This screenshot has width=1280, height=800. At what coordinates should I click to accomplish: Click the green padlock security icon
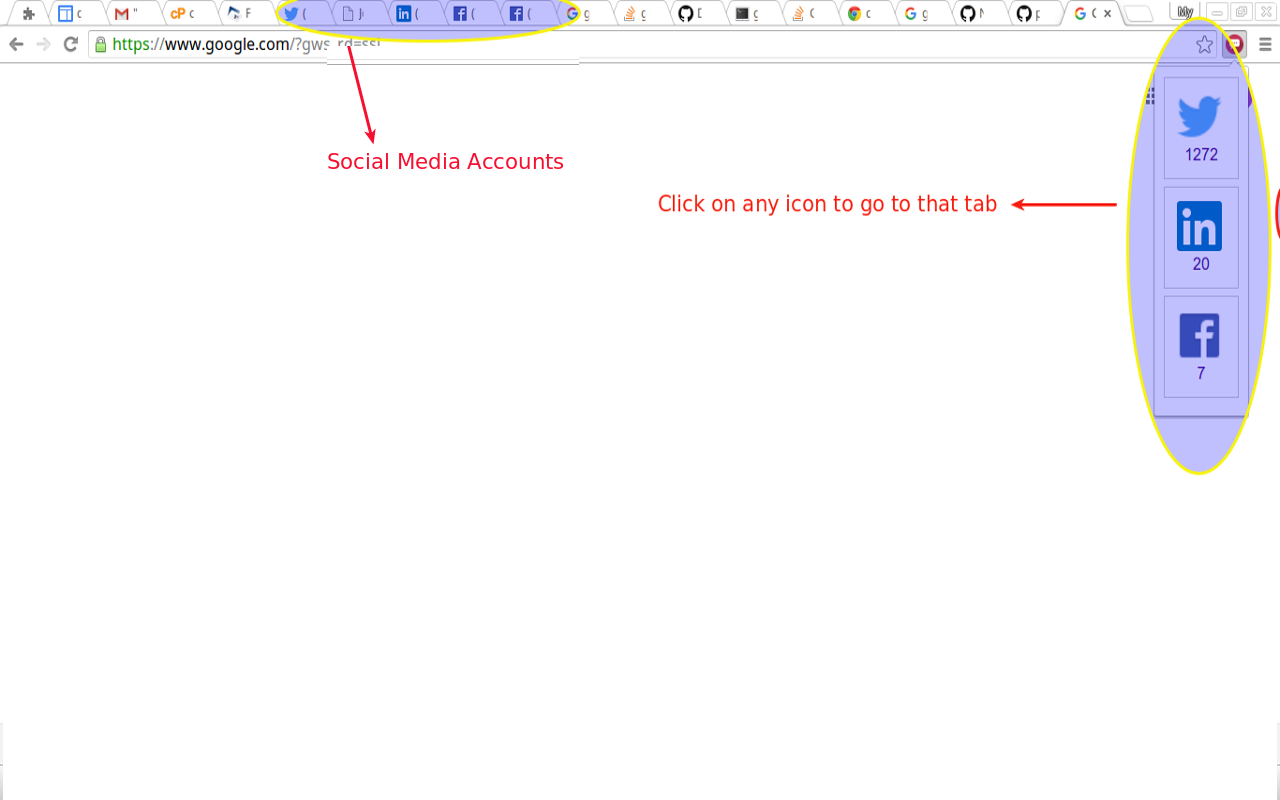pyautogui.click(x=100, y=44)
